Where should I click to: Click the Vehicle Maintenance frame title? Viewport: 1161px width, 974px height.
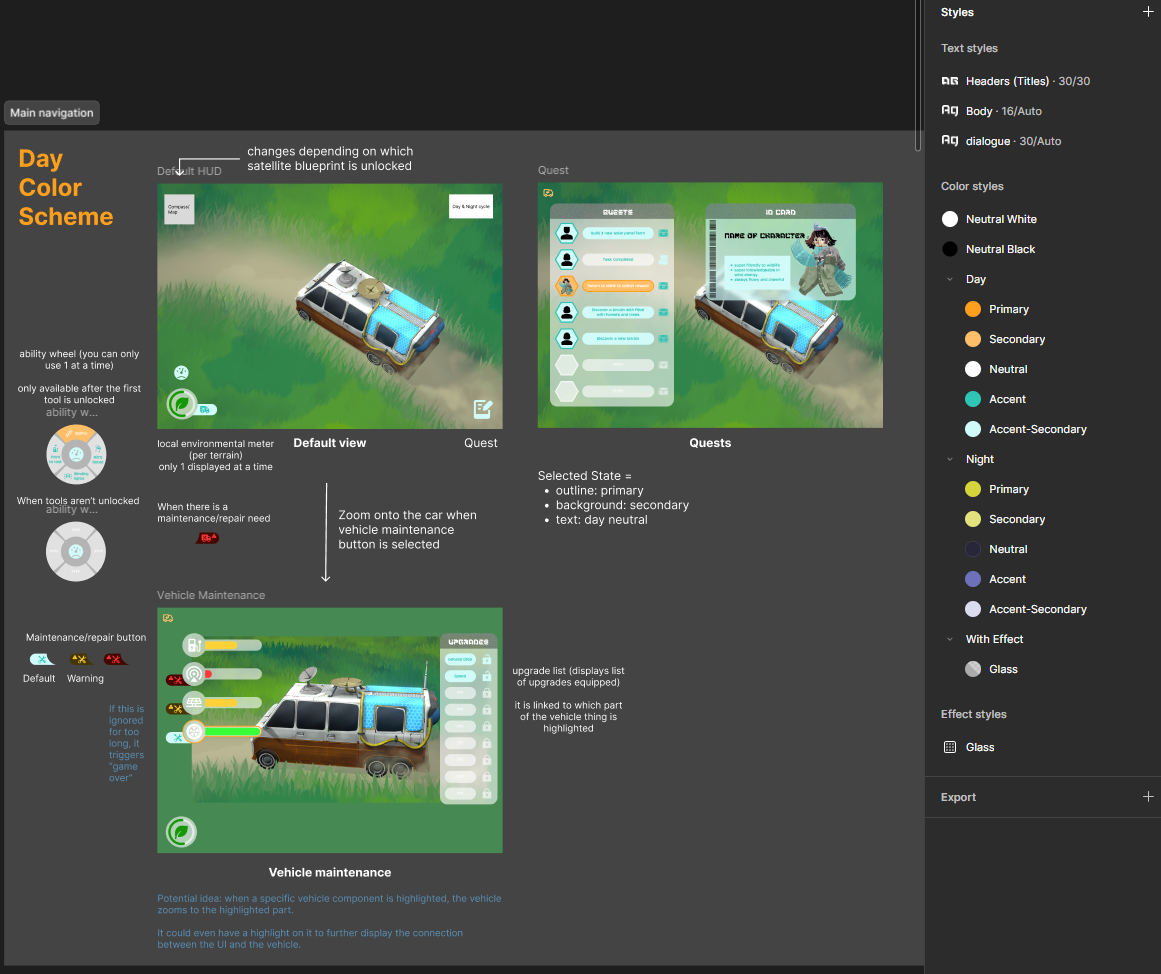point(211,595)
